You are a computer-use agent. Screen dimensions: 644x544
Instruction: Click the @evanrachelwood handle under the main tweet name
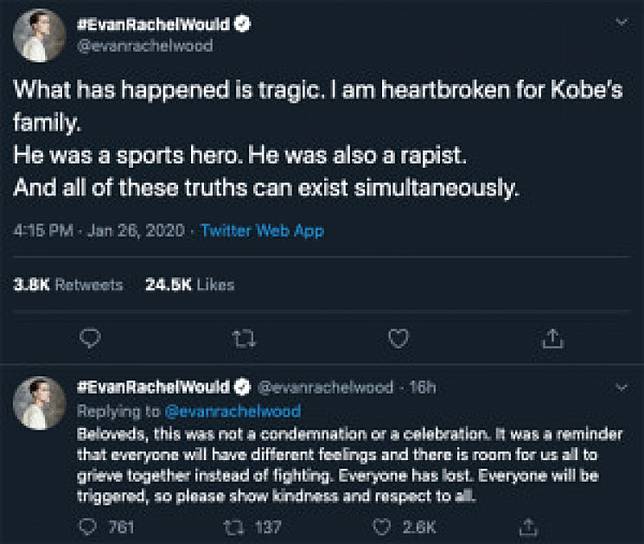145,46
